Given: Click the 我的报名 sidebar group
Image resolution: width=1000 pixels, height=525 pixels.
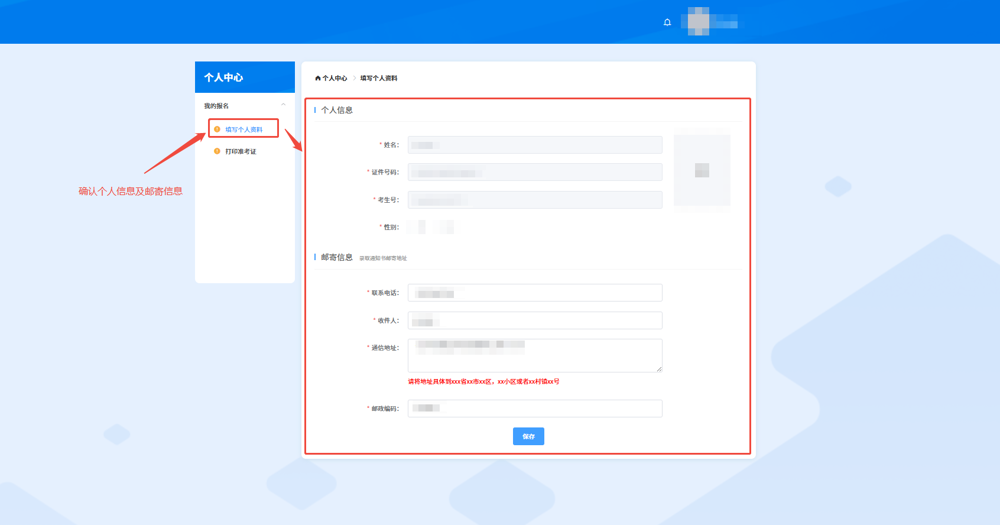Looking at the screenshot, I should point(217,106).
